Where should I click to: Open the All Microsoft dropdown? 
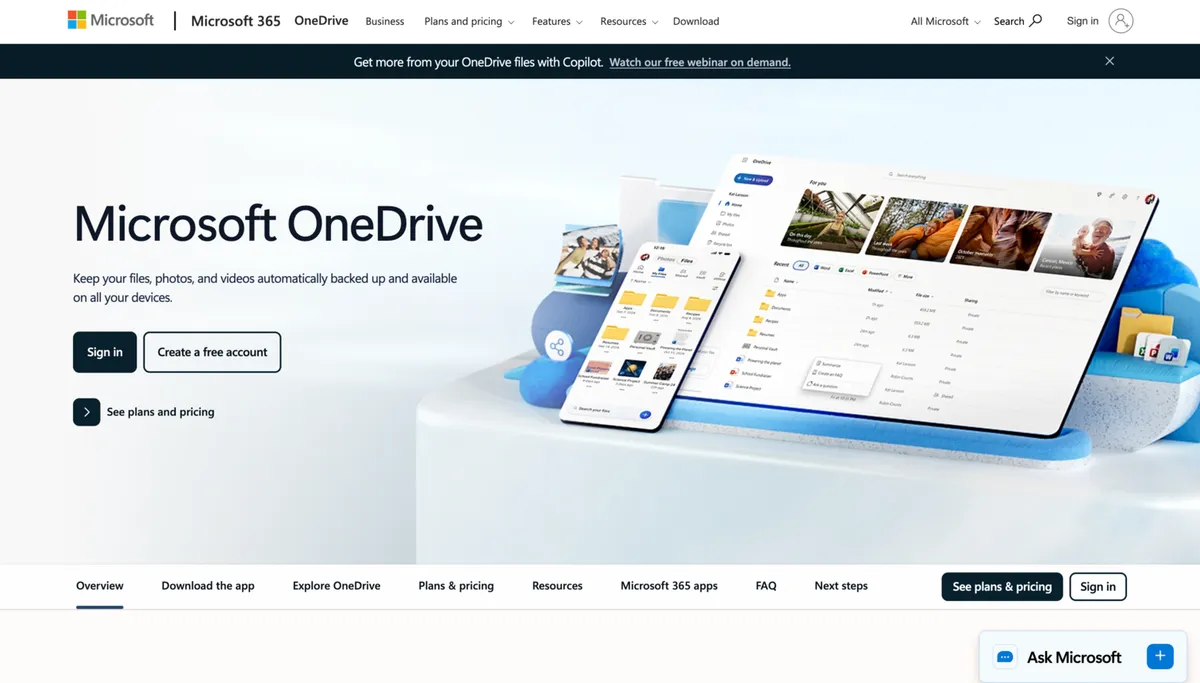click(x=943, y=20)
